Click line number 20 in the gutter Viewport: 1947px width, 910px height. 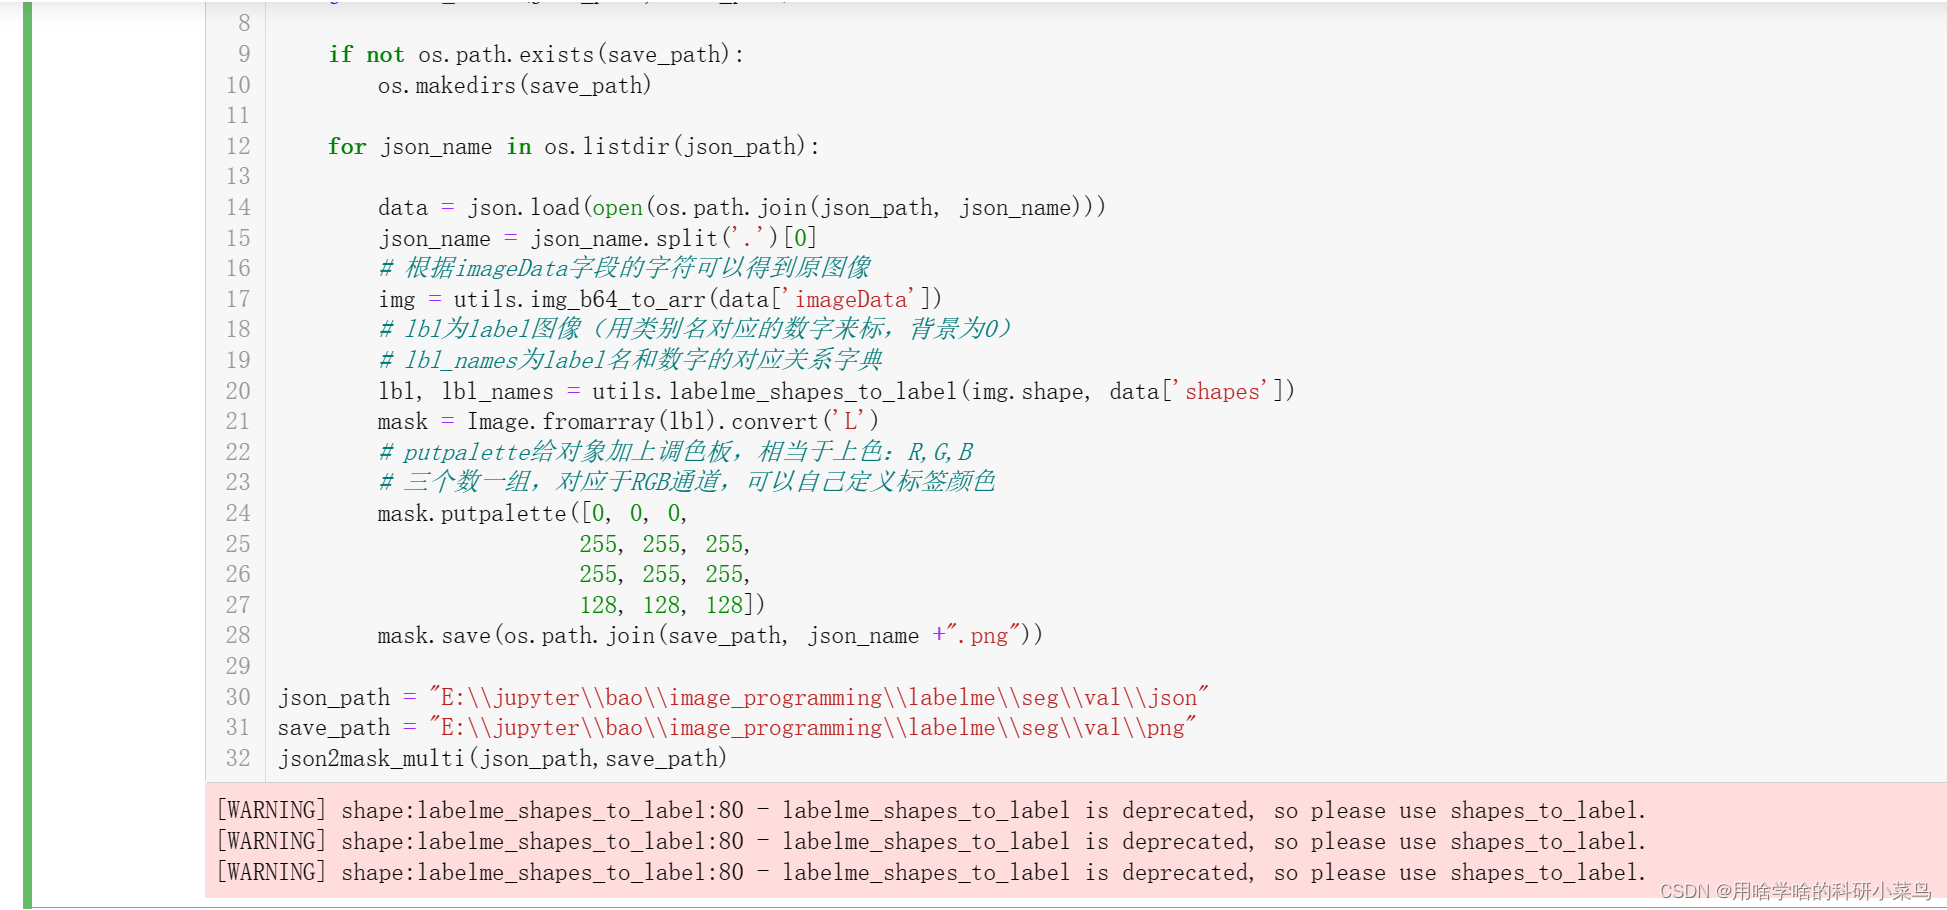tap(238, 391)
